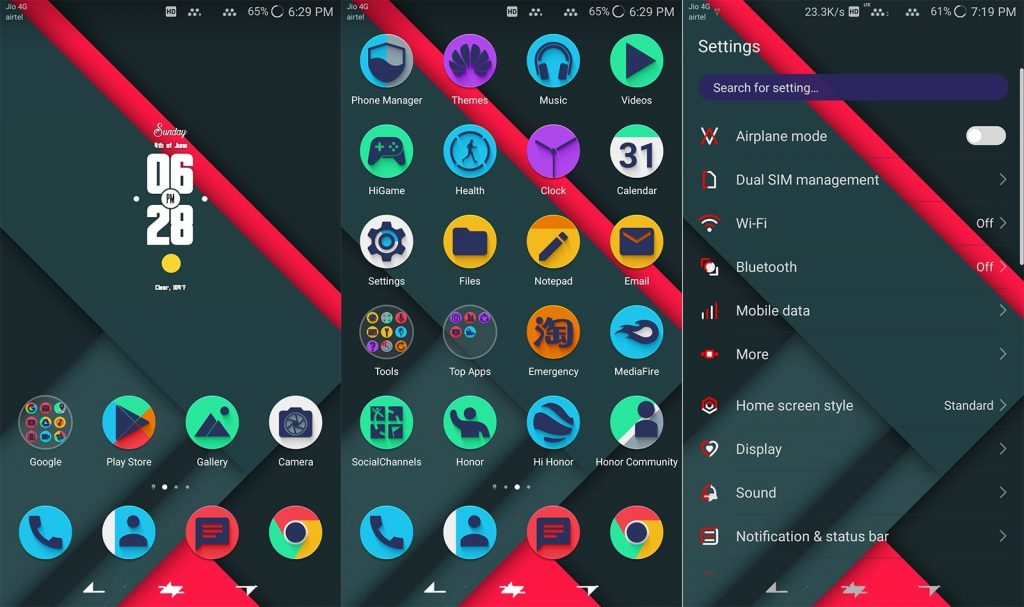The height and width of the screenshot is (607, 1024).
Task: Tap the home key on the clock-widget screen
Action: click(x=171, y=589)
